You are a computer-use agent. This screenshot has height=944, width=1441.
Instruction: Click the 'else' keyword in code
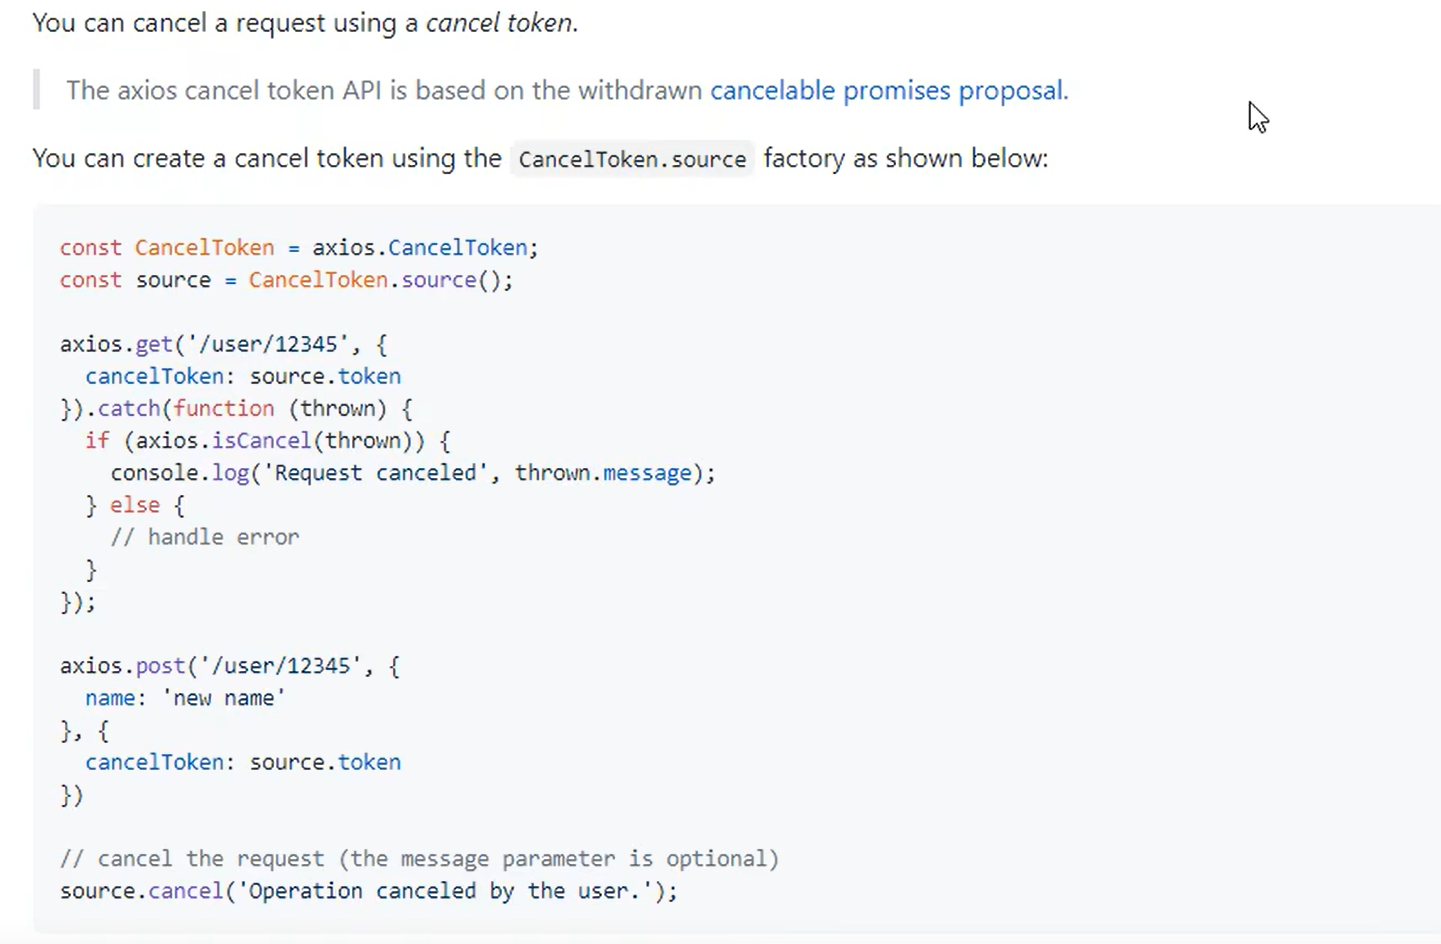[x=135, y=505]
